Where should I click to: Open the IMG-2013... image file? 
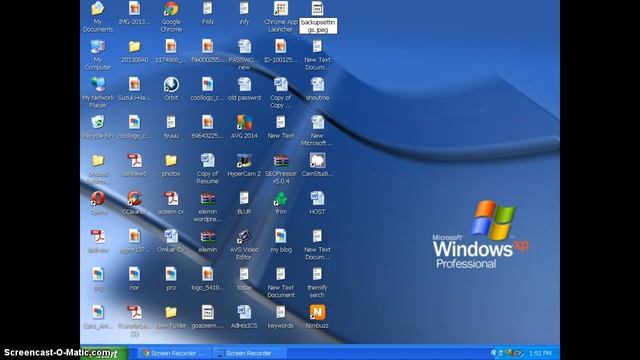coord(134,8)
